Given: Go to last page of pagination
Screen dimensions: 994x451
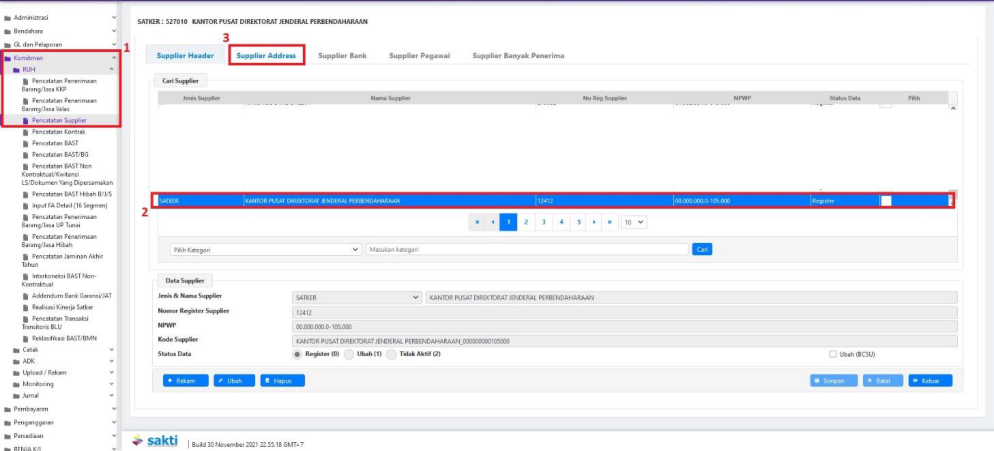Looking at the screenshot, I should click(610, 222).
